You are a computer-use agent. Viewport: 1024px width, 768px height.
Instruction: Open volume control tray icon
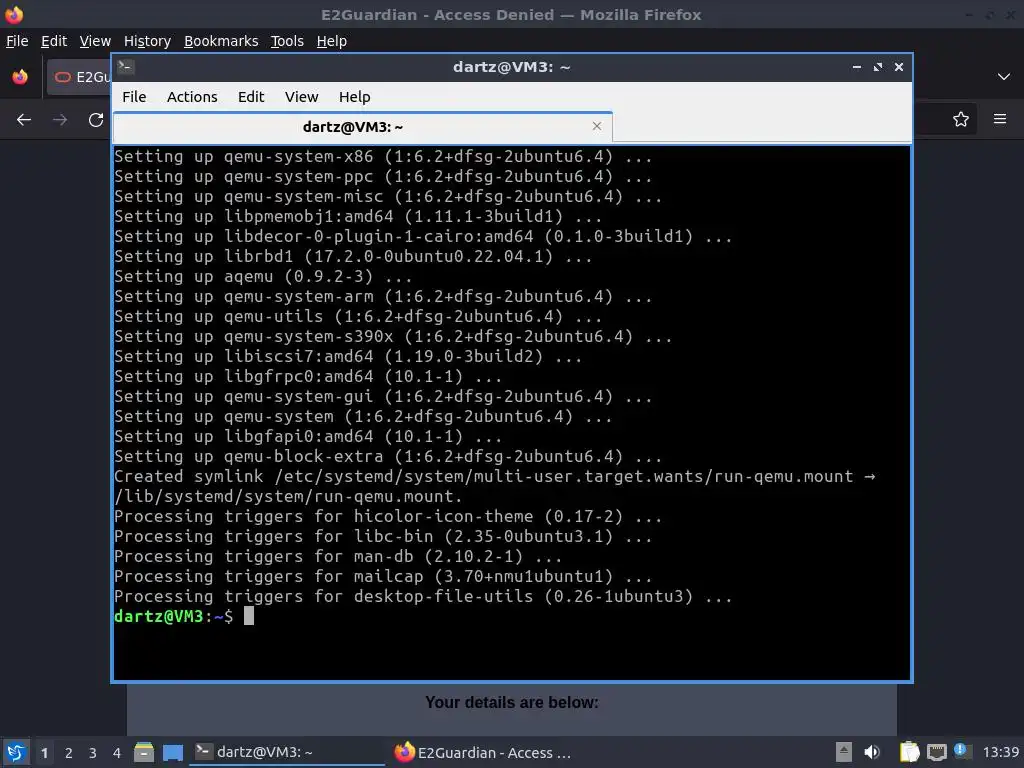click(872, 752)
